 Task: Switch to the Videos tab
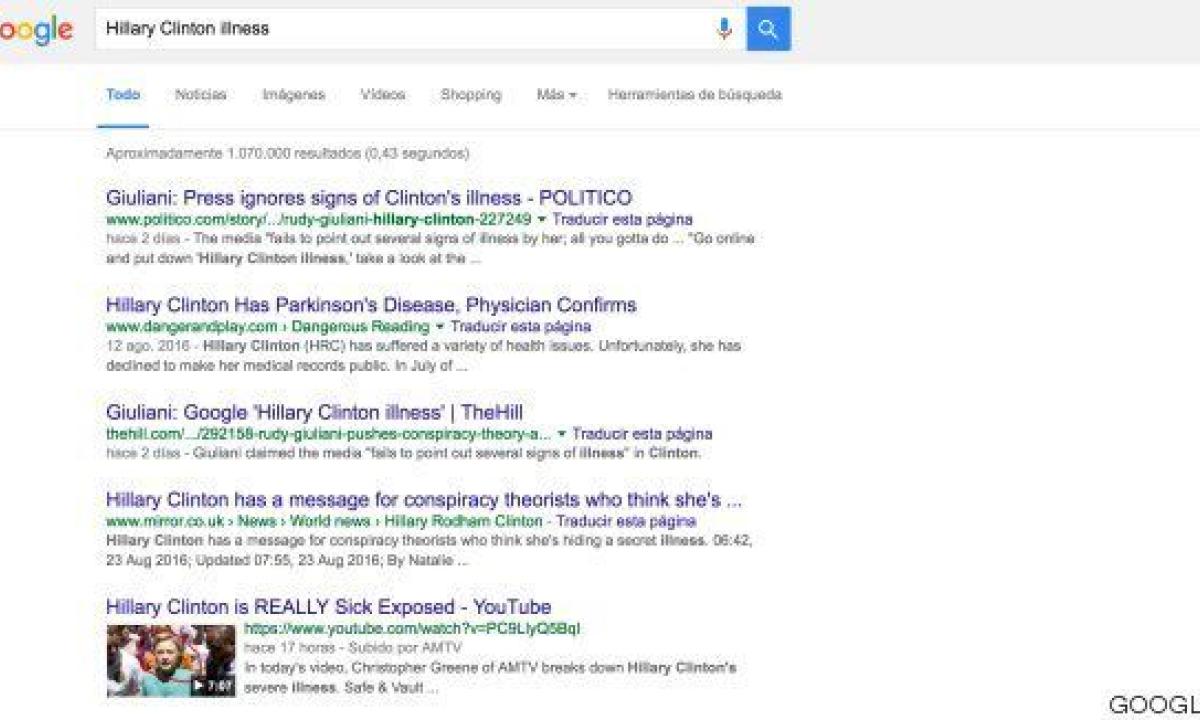coord(383,95)
